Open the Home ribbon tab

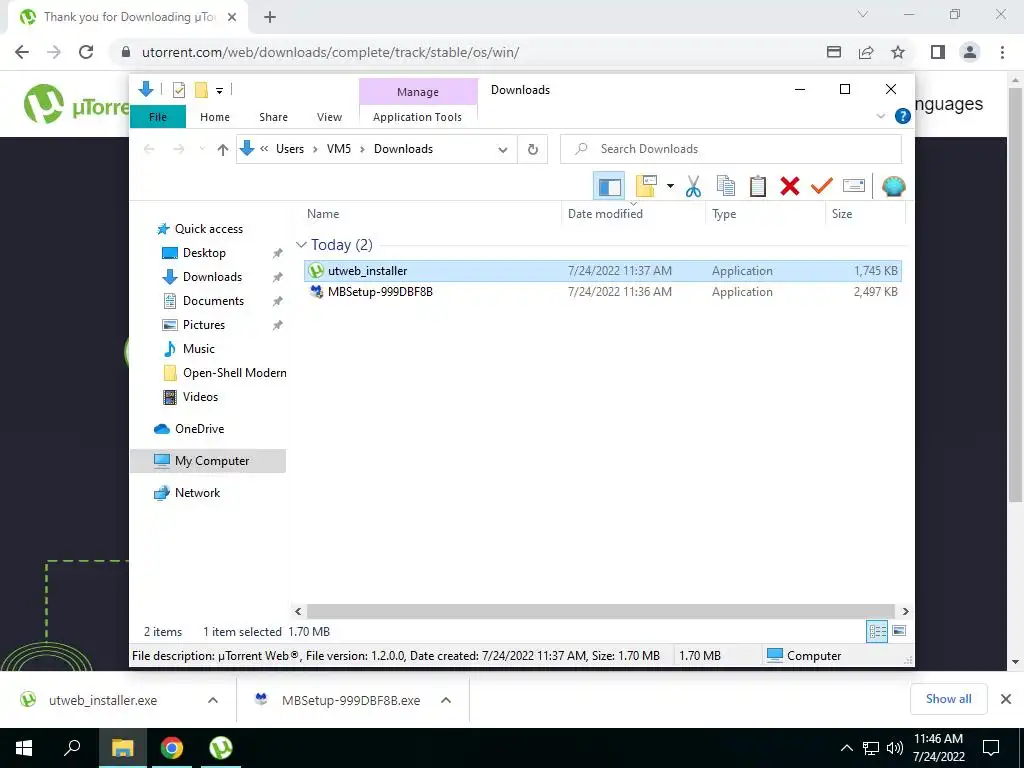click(215, 117)
